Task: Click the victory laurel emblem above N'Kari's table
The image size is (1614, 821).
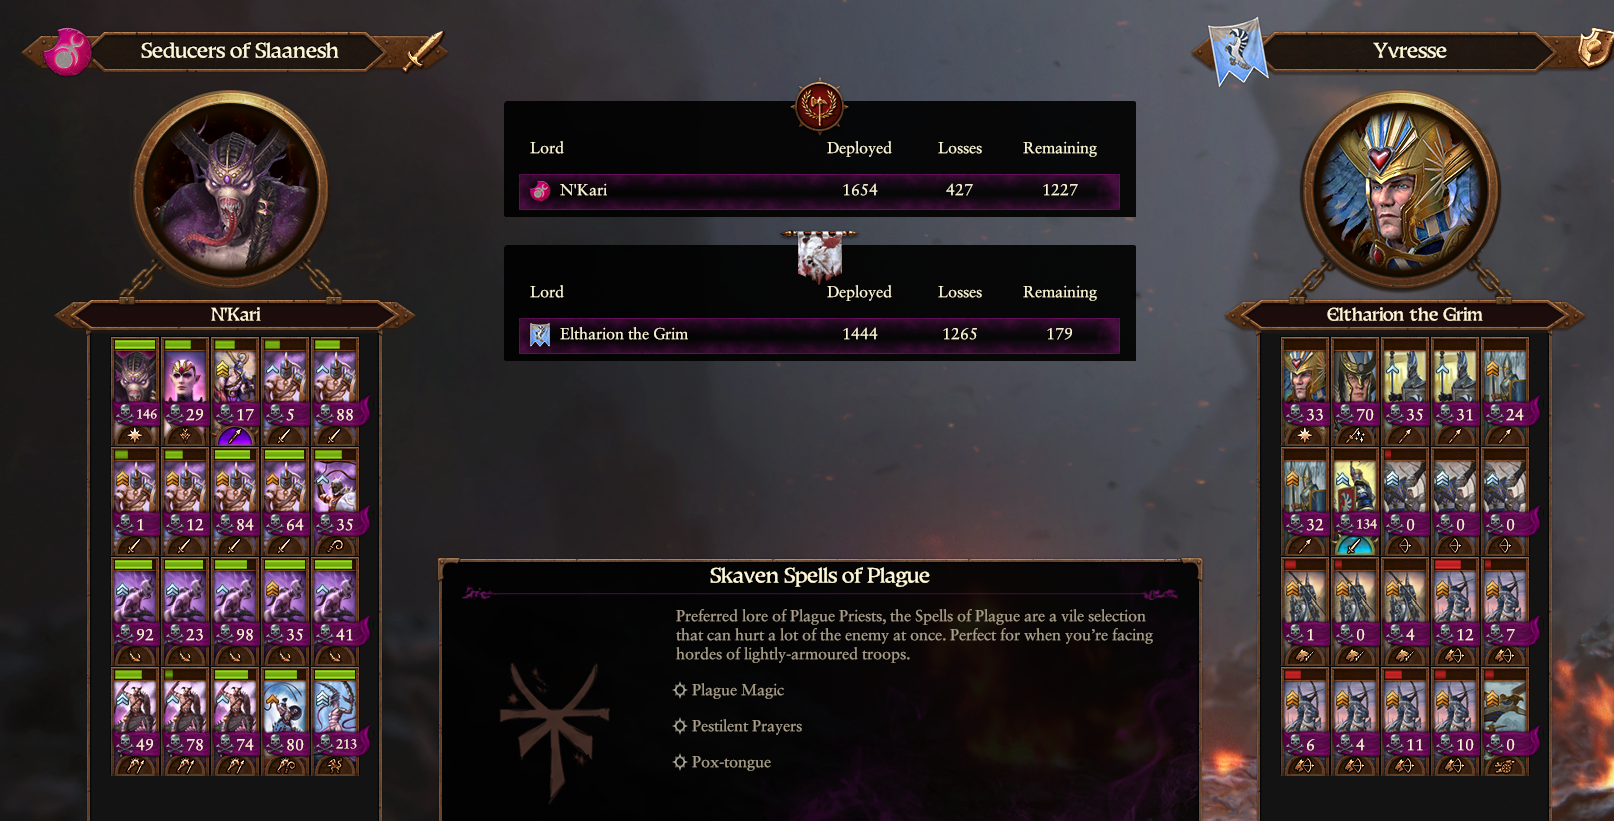Action: (819, 106)
